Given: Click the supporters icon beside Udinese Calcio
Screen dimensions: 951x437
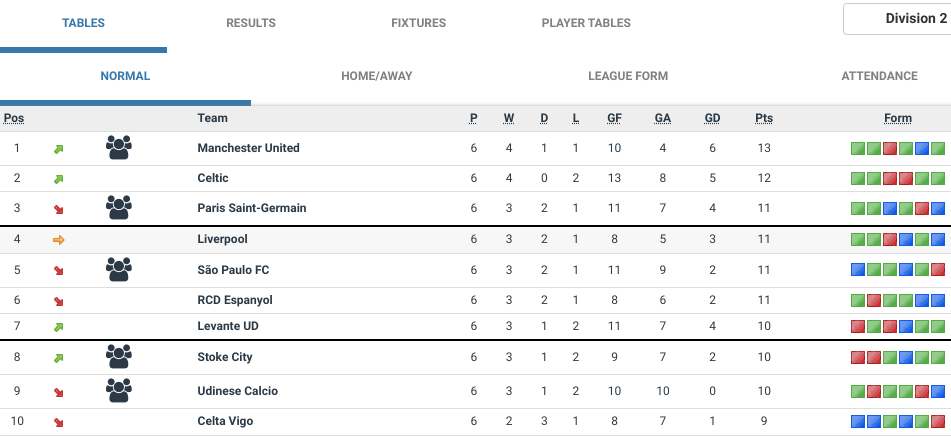Looking at the screenshot, I should [119, 391].
